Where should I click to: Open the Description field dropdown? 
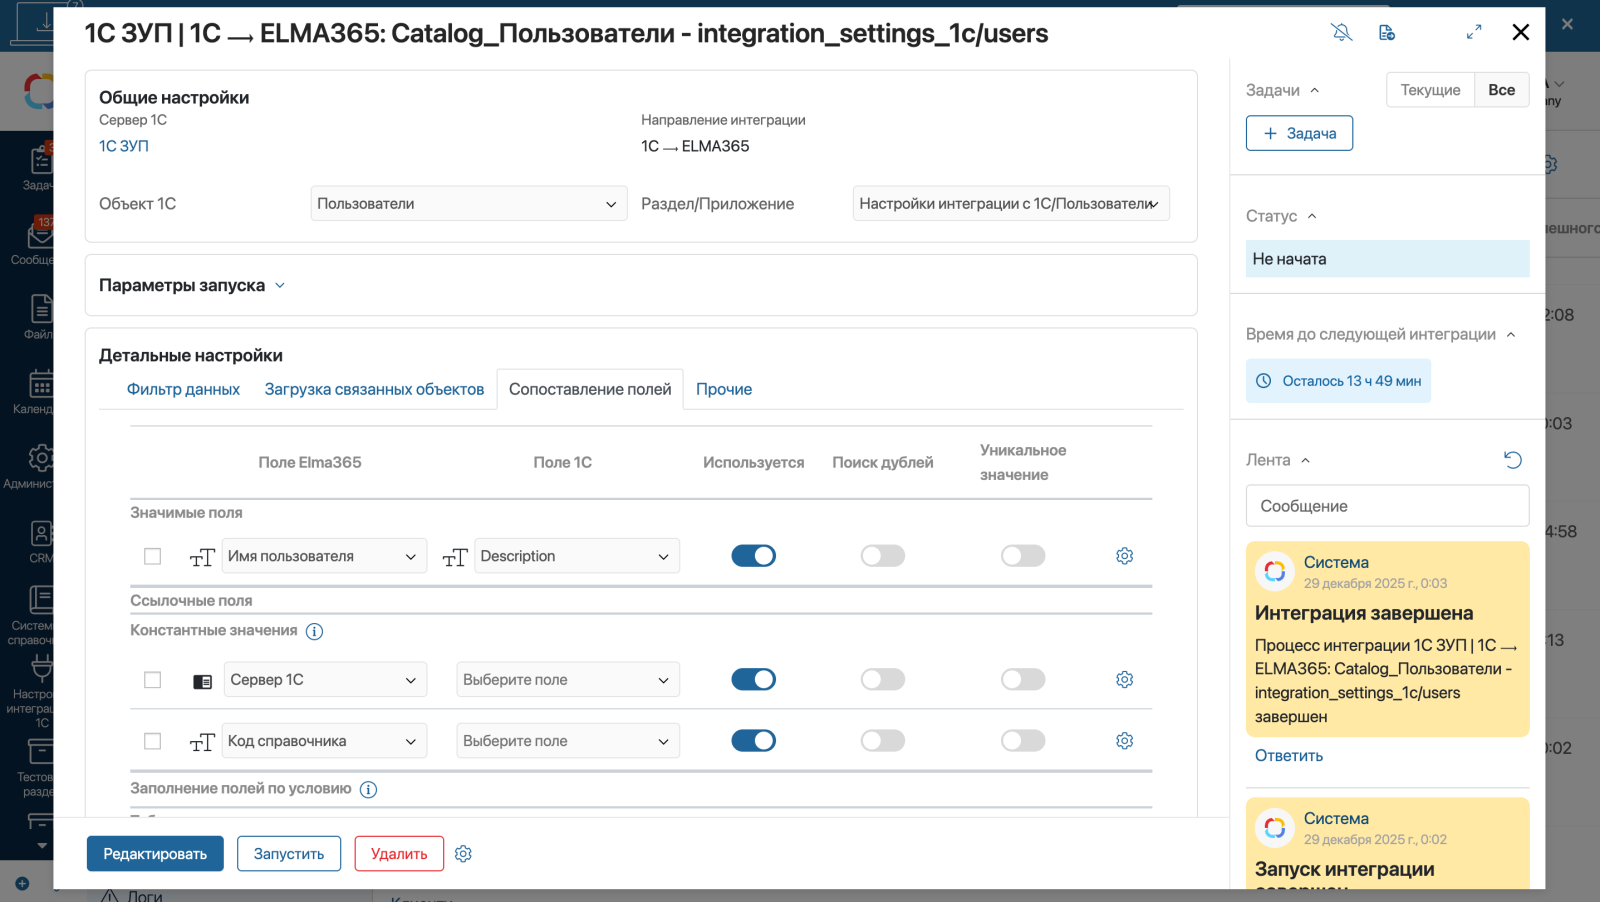pos(576,556)
